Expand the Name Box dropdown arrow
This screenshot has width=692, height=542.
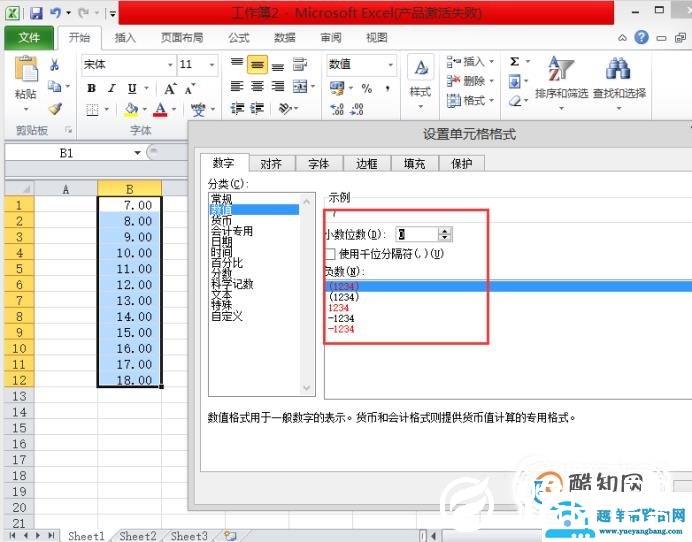tap(137, 153)
